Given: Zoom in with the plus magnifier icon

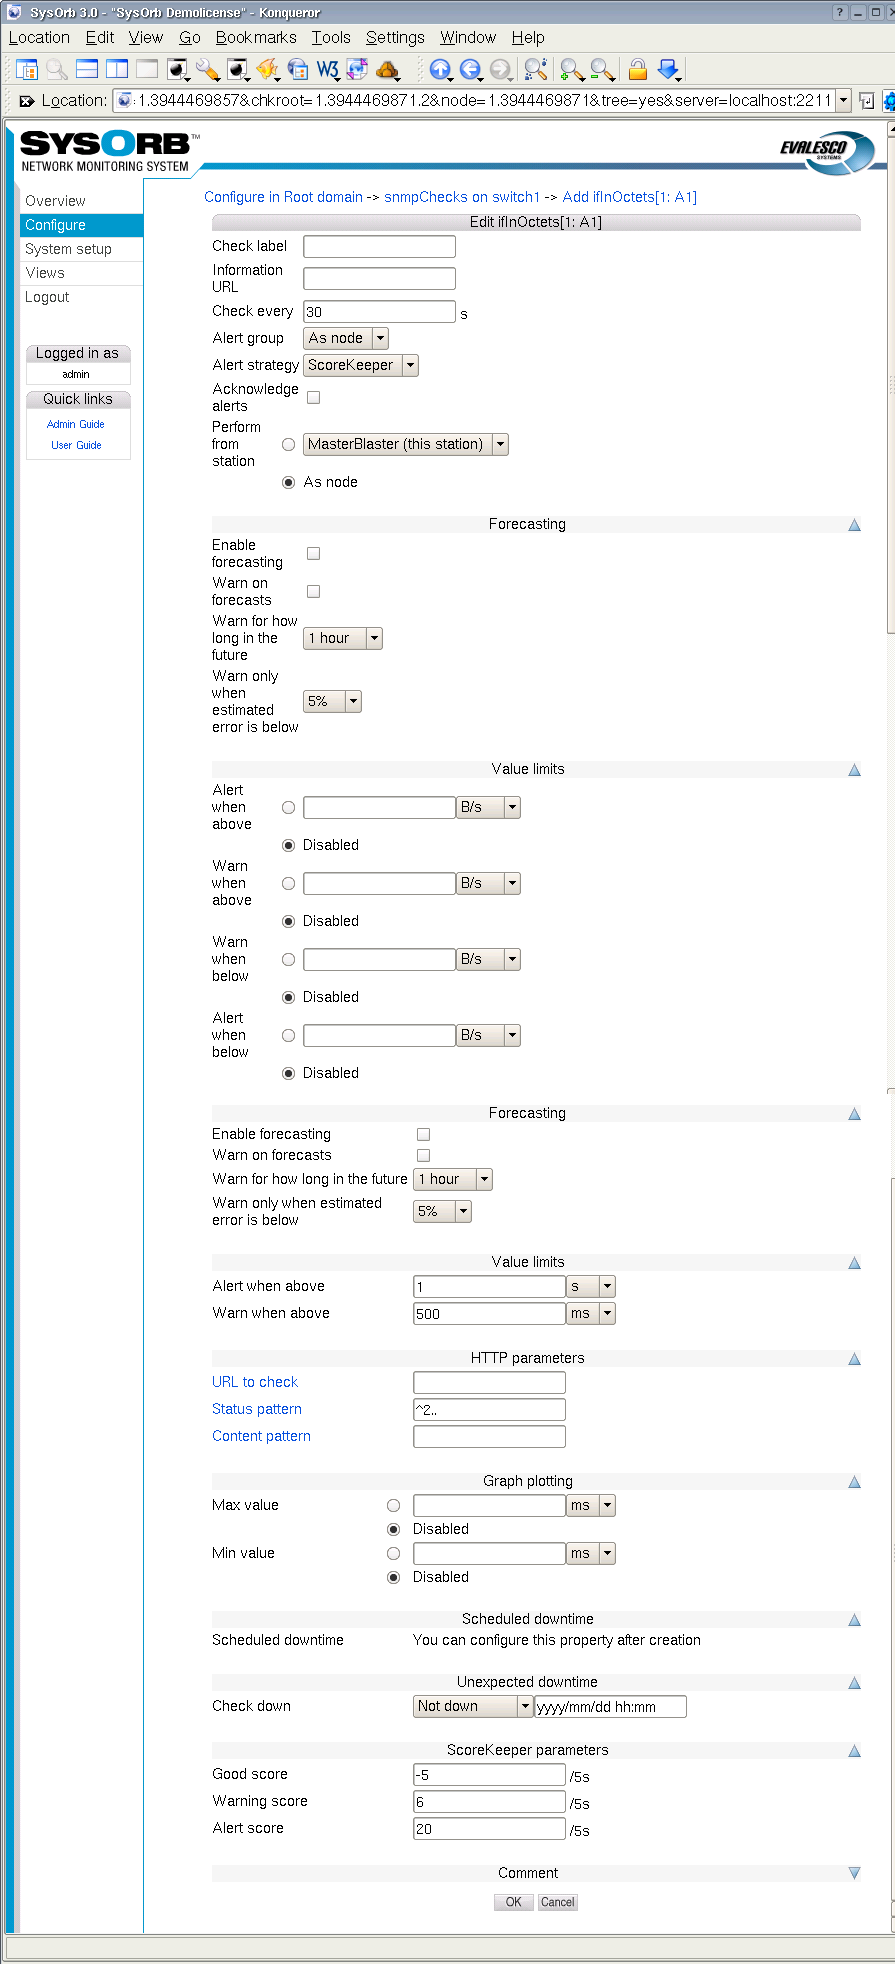Looking at the screenshot, I should (x=572, y=69).
